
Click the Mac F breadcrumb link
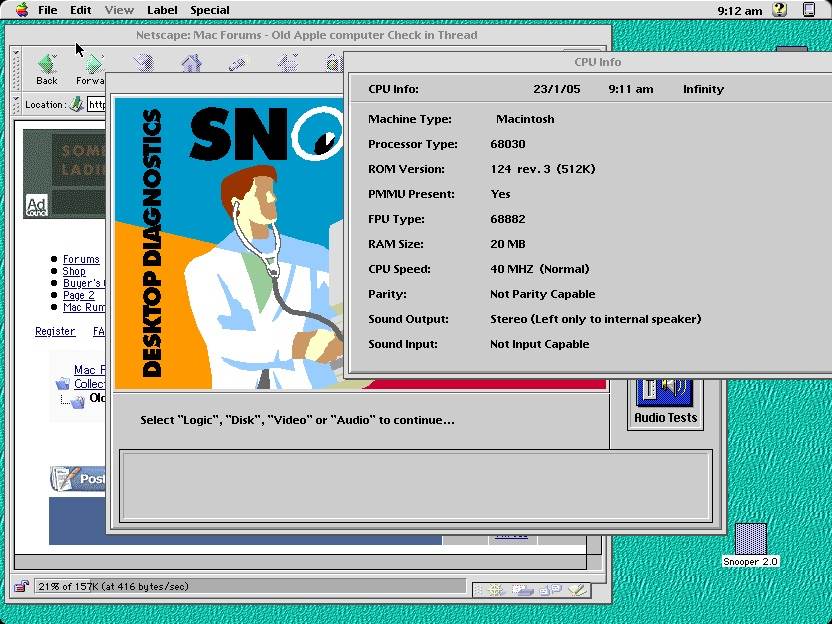(x=89, y=370)
